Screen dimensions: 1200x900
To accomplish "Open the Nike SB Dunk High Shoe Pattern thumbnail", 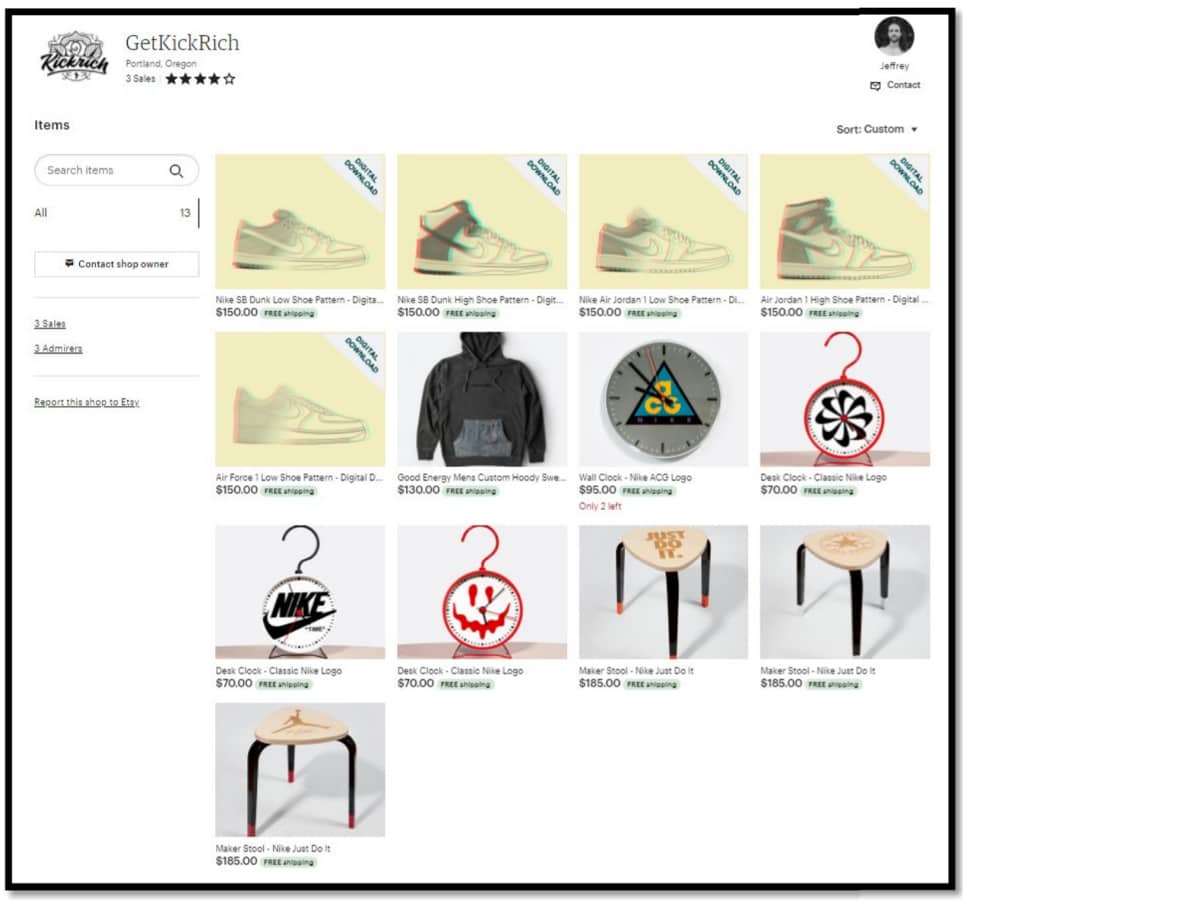I will click(x=482, y=221).
